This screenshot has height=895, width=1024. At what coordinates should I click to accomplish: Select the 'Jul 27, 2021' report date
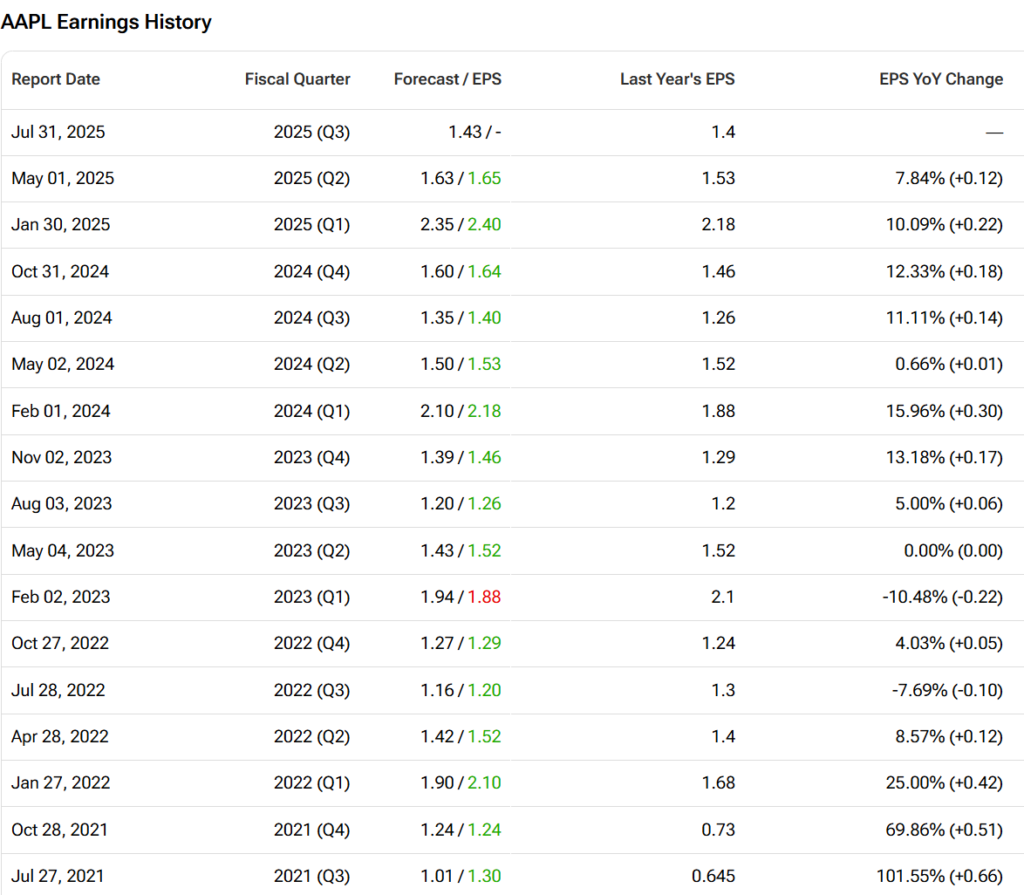pyautogui.click(x=57, y=876)
